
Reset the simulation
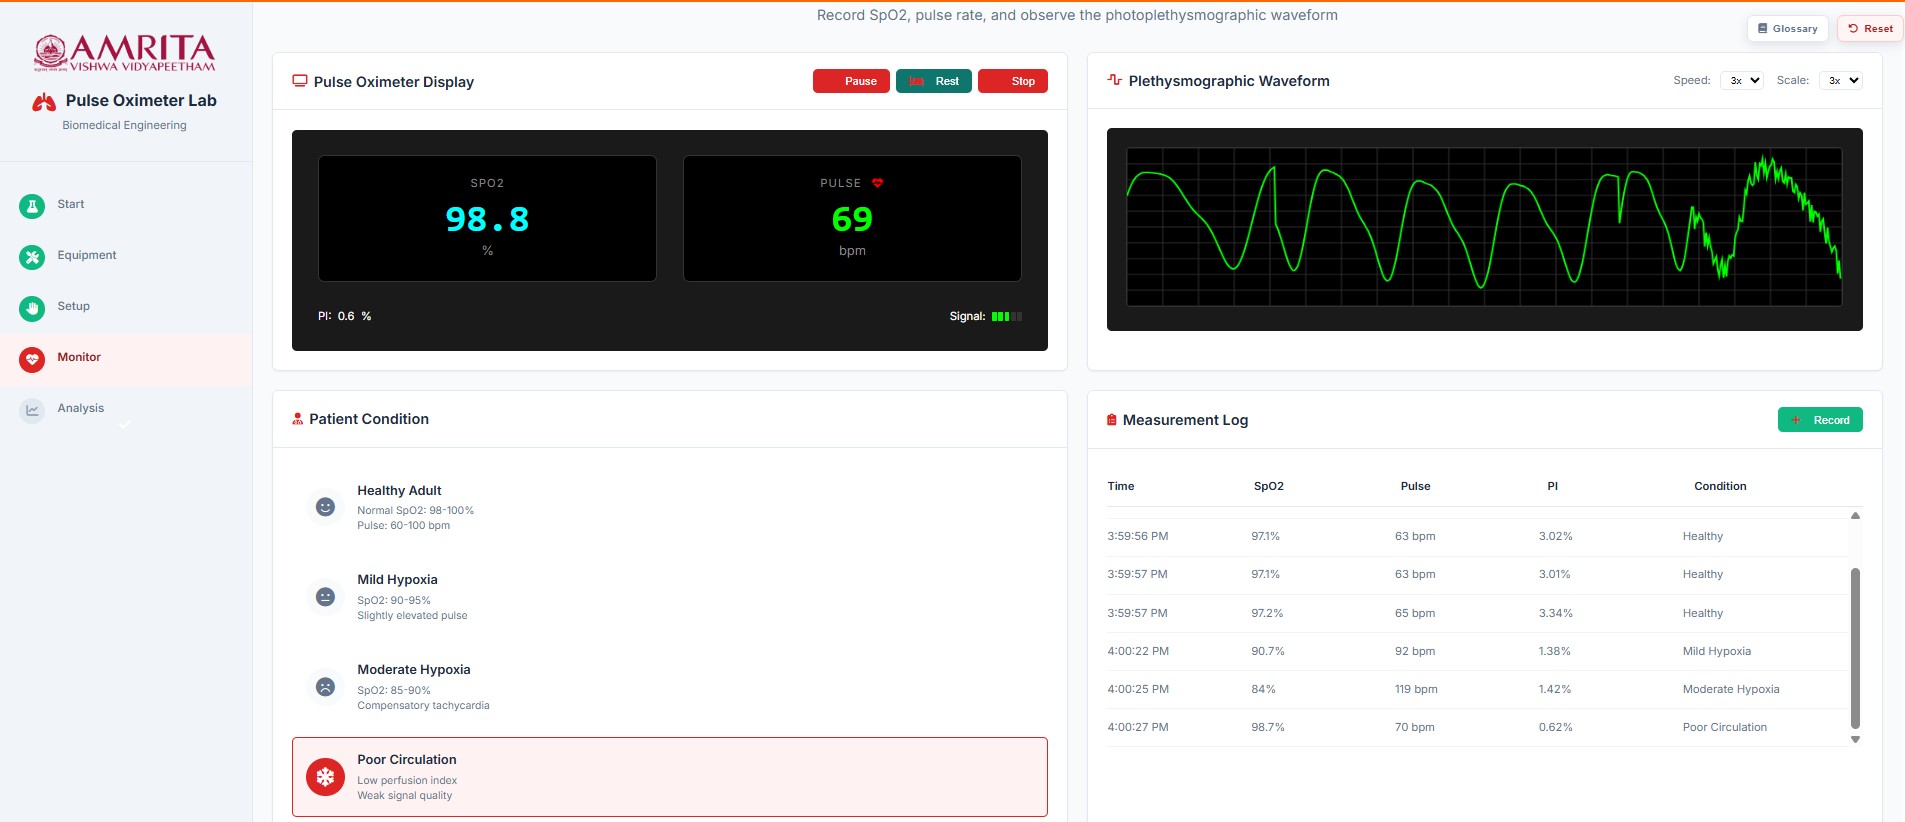tap(1869, 29)
